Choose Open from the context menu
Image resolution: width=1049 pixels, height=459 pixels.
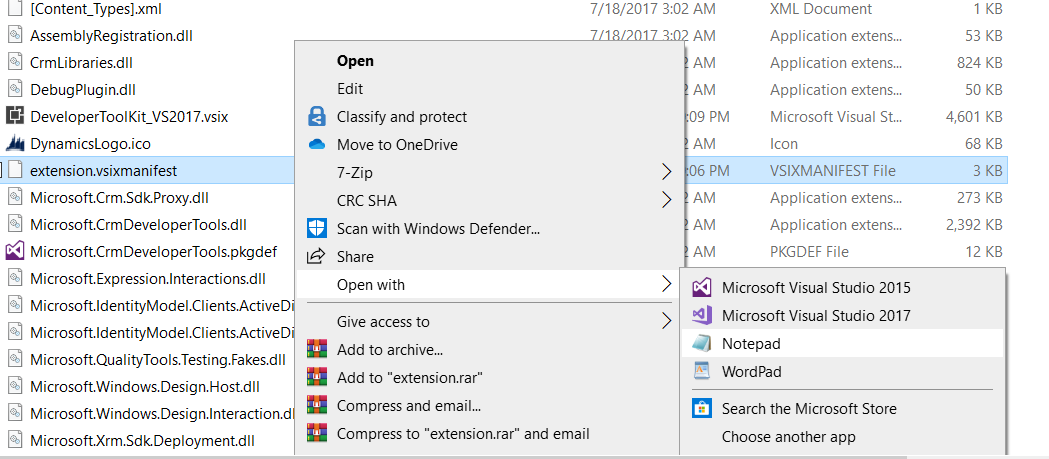(x=355, y=61)
